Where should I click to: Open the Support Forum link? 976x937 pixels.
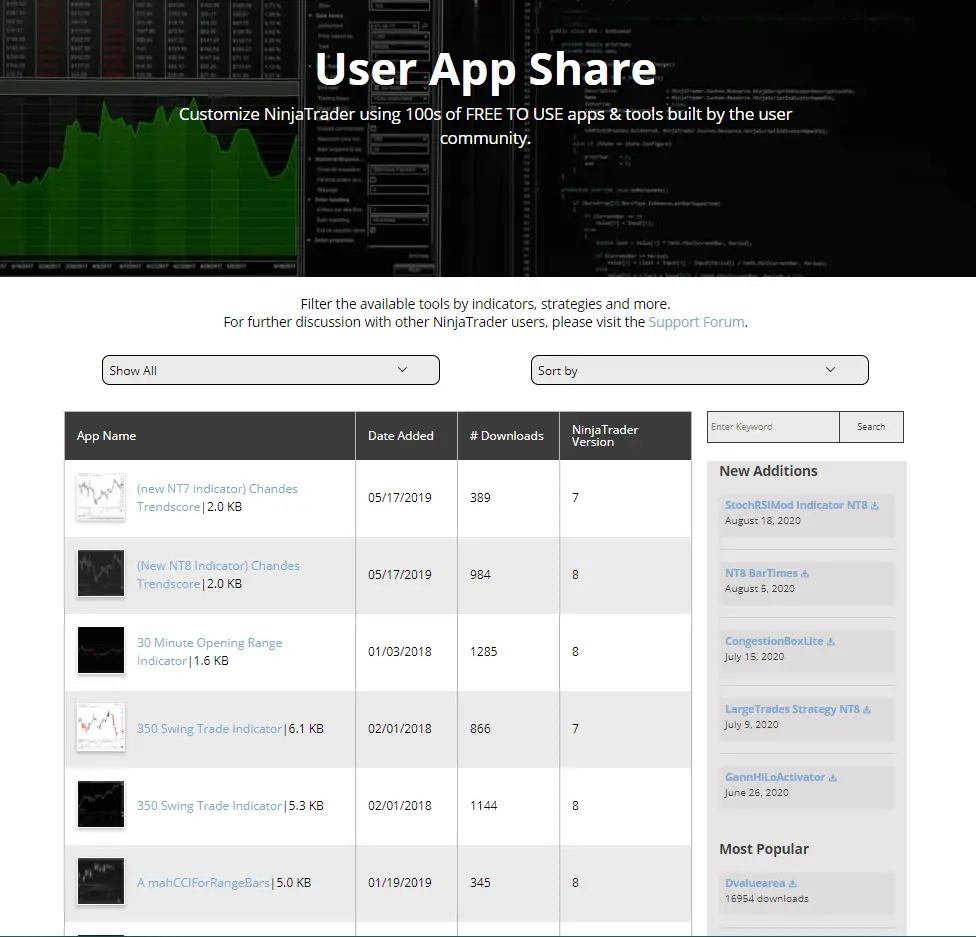point(697,322)
